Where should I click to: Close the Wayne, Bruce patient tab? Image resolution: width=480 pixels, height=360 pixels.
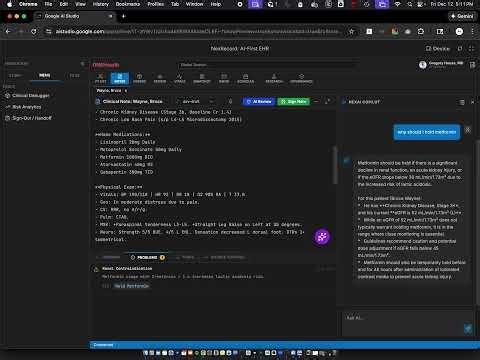(126, 91)
